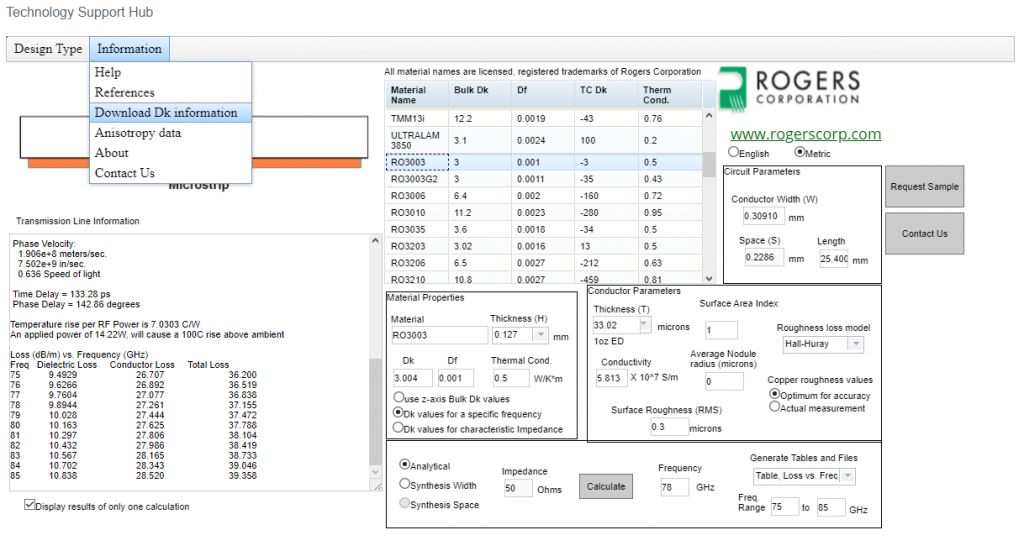Screen dimensions: 1024x551
Task: Click the Conductivity input field
Action: click(611, 378)
